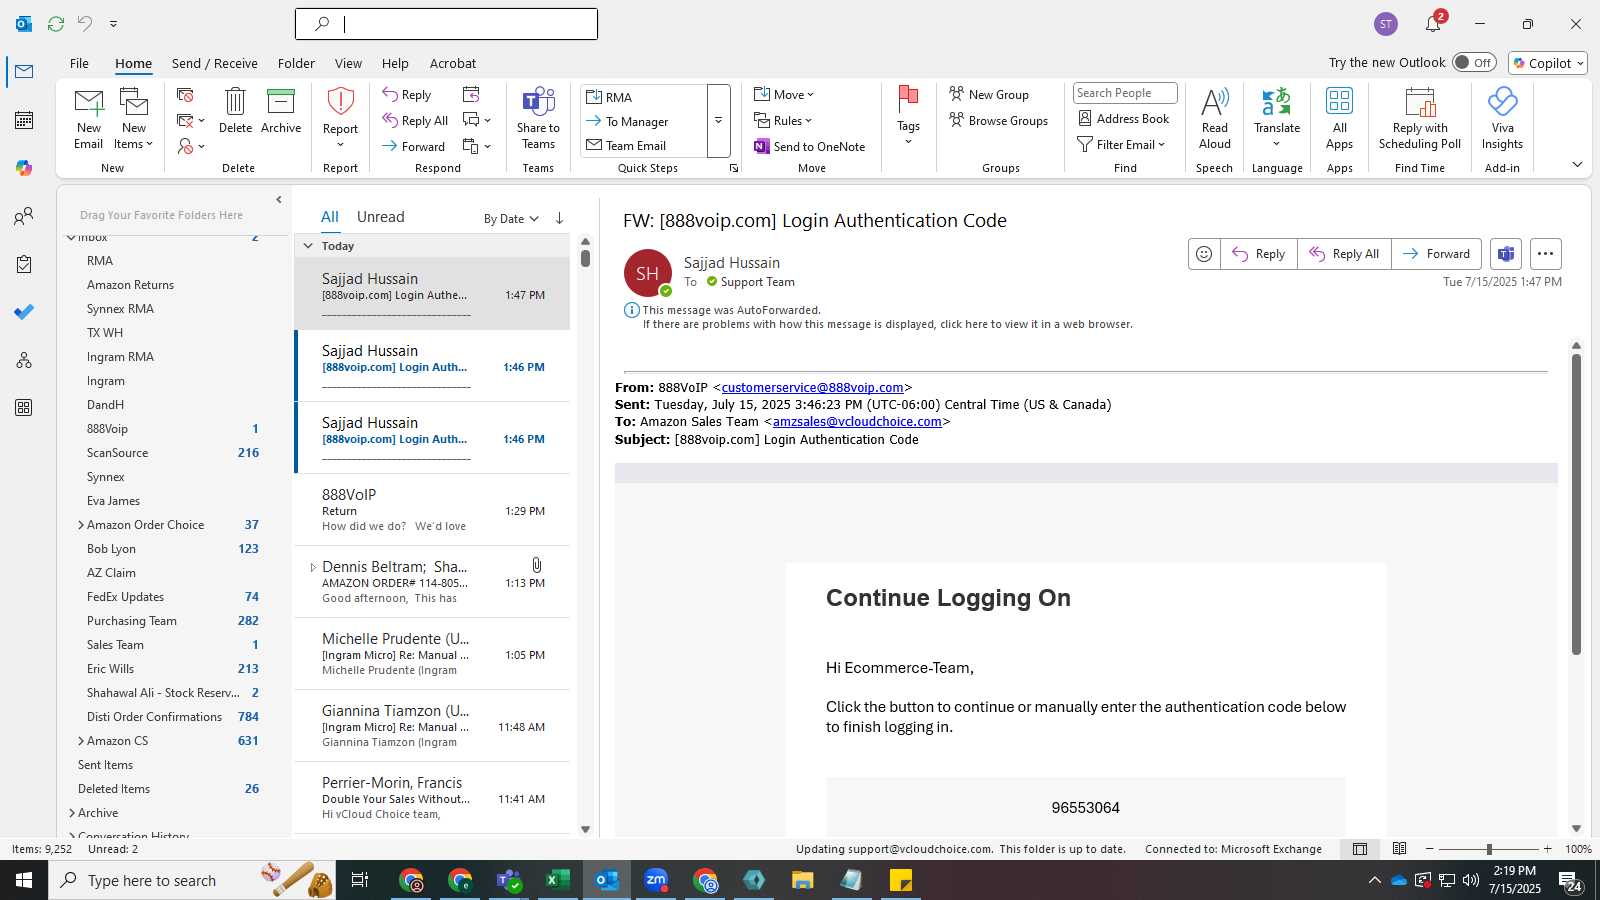Expand the Amazon Order Choice folder
Screen dimensions: 1600x900
click(81, 525)
